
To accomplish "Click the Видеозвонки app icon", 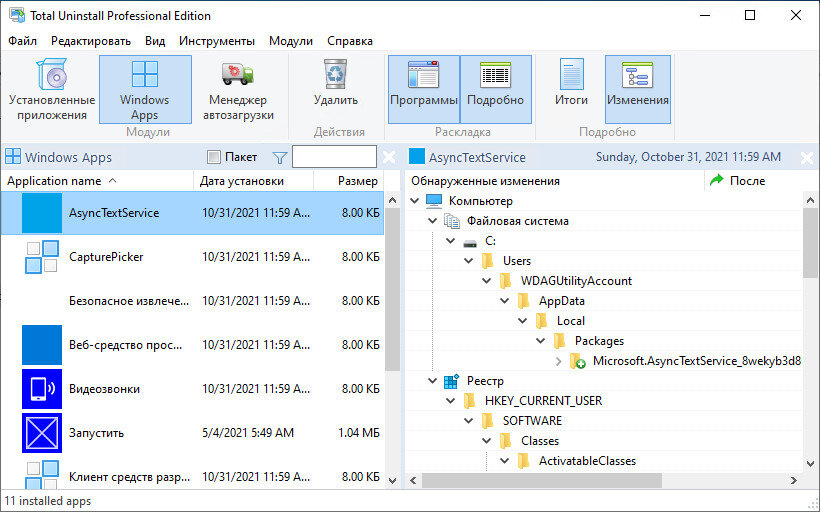I will pyautogui.click(x=42, y=389).
